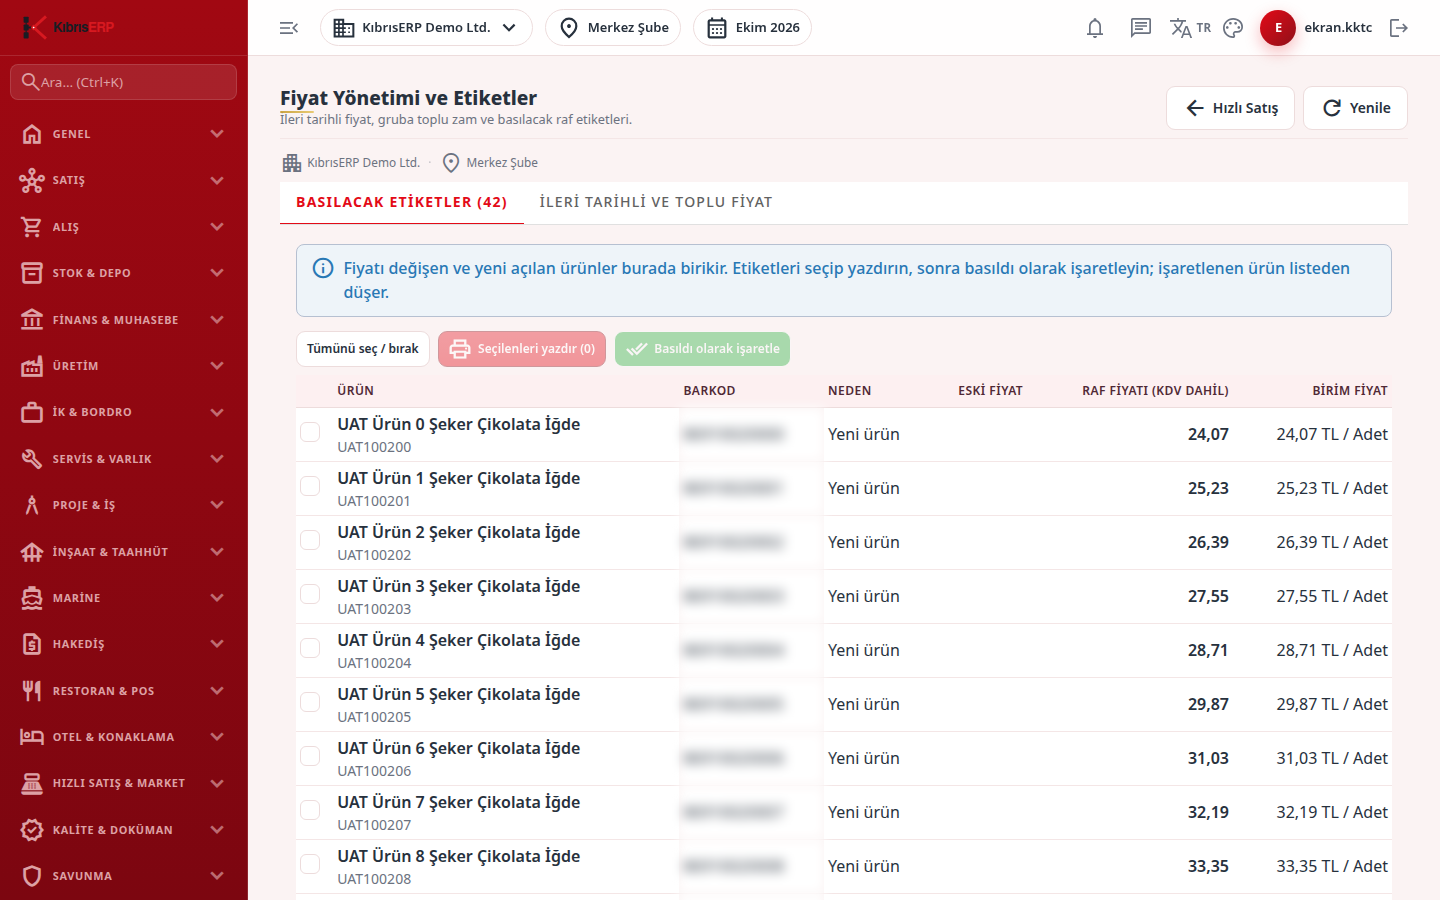The image size is (1440, 900).
Task: Check the UAT Ürün 3 row box
Action: click(x=310, y=594)
